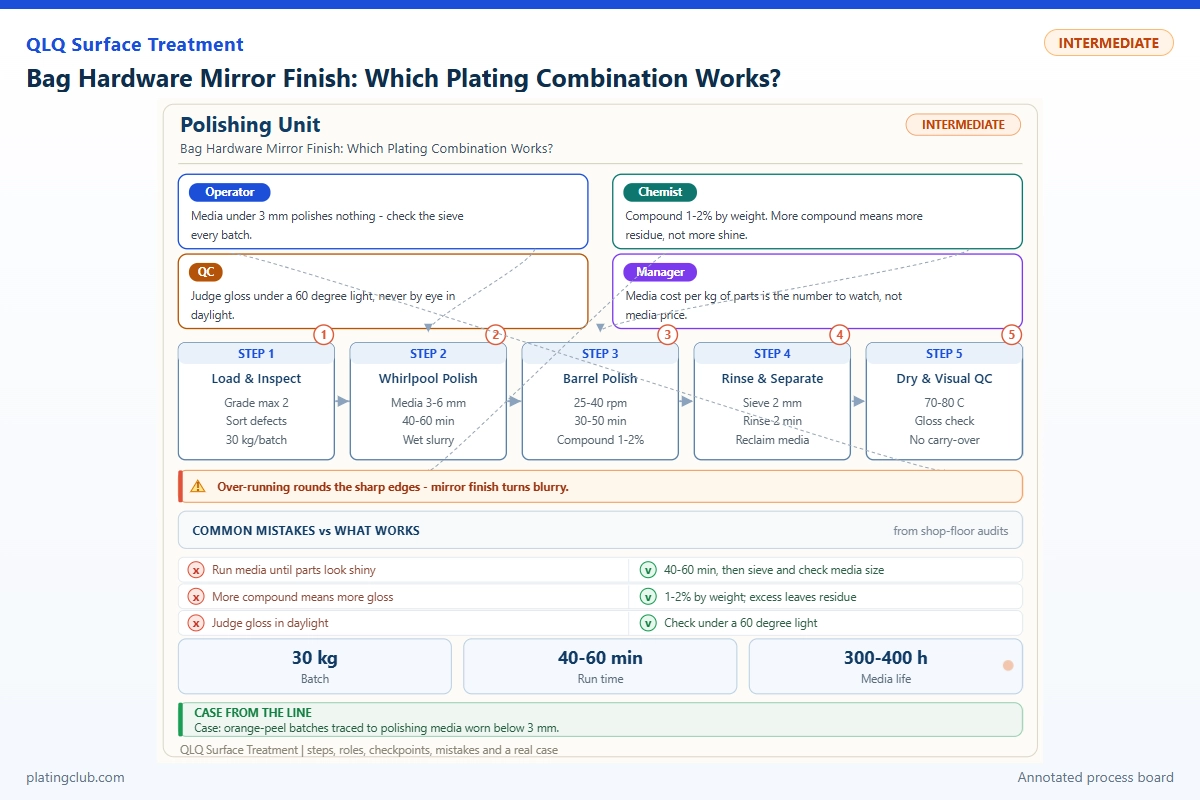Open the STEP 2 Whirlpool Polish card

(428, 401)
